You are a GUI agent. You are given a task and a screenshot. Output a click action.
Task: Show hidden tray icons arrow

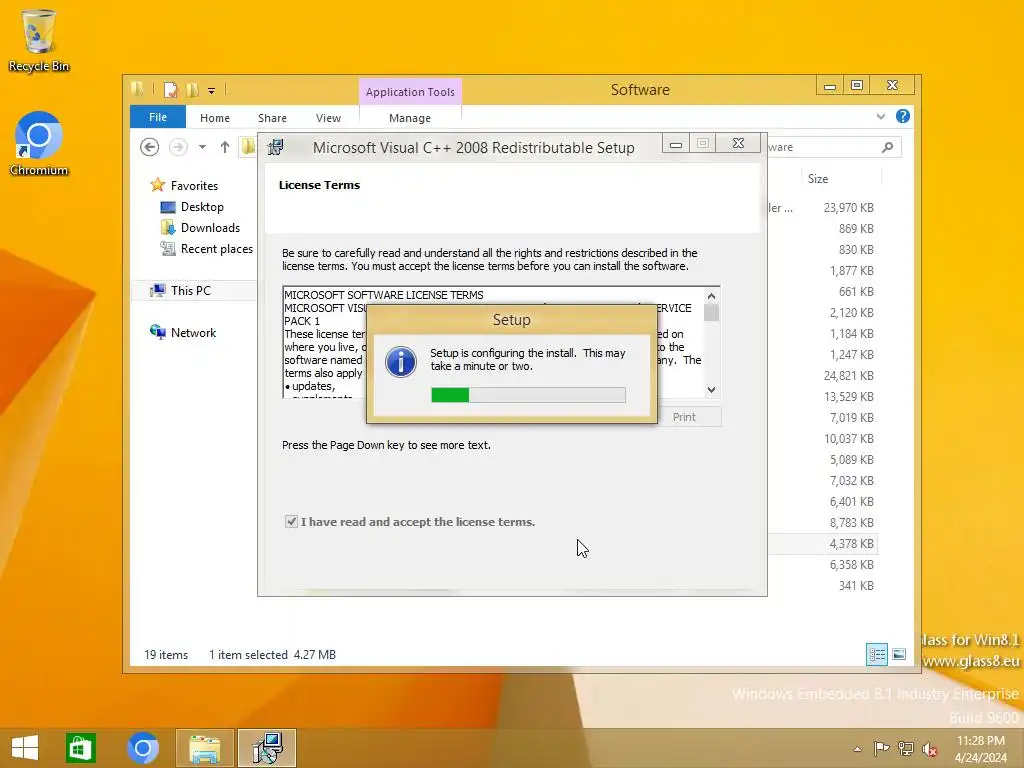[857, 749]
